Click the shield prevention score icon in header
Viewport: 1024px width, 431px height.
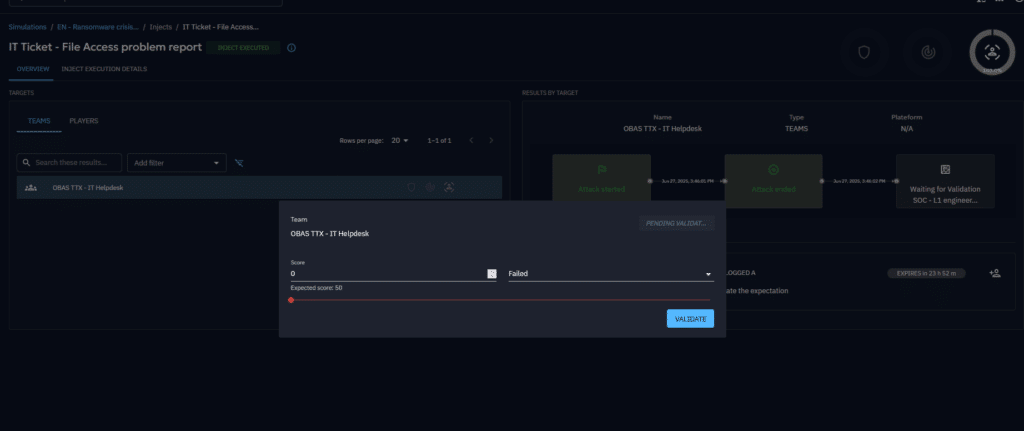coord(863,52)
